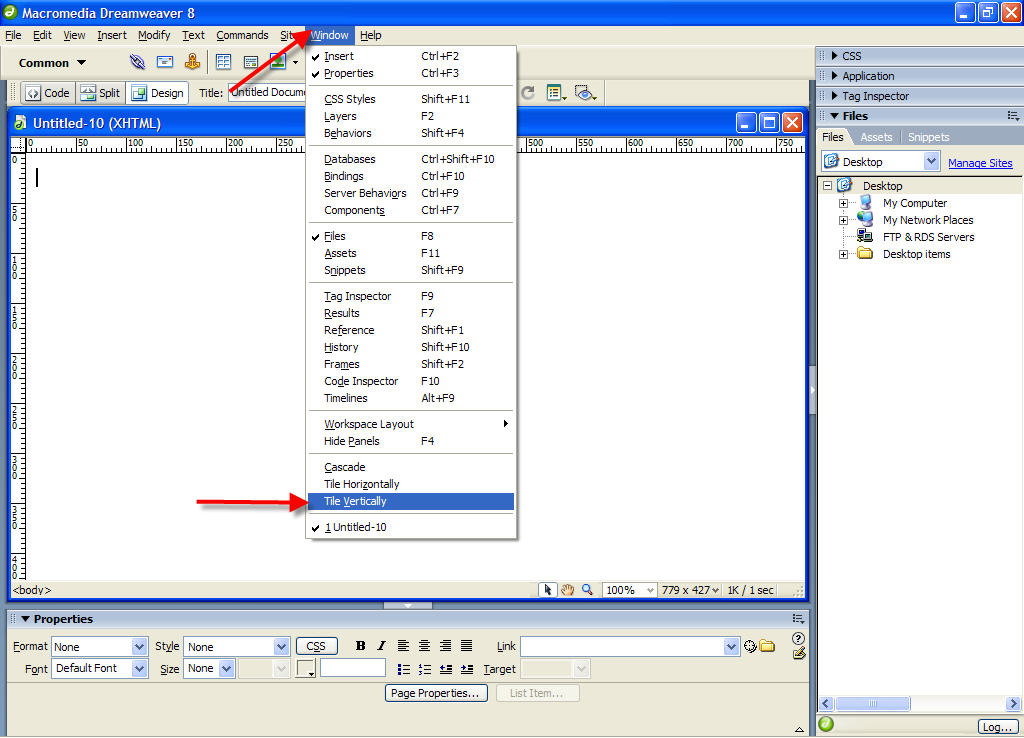The height and width of the screenshot is (738, 1024).
Task: Click the Email Link icon
Action: coord(165,62)
